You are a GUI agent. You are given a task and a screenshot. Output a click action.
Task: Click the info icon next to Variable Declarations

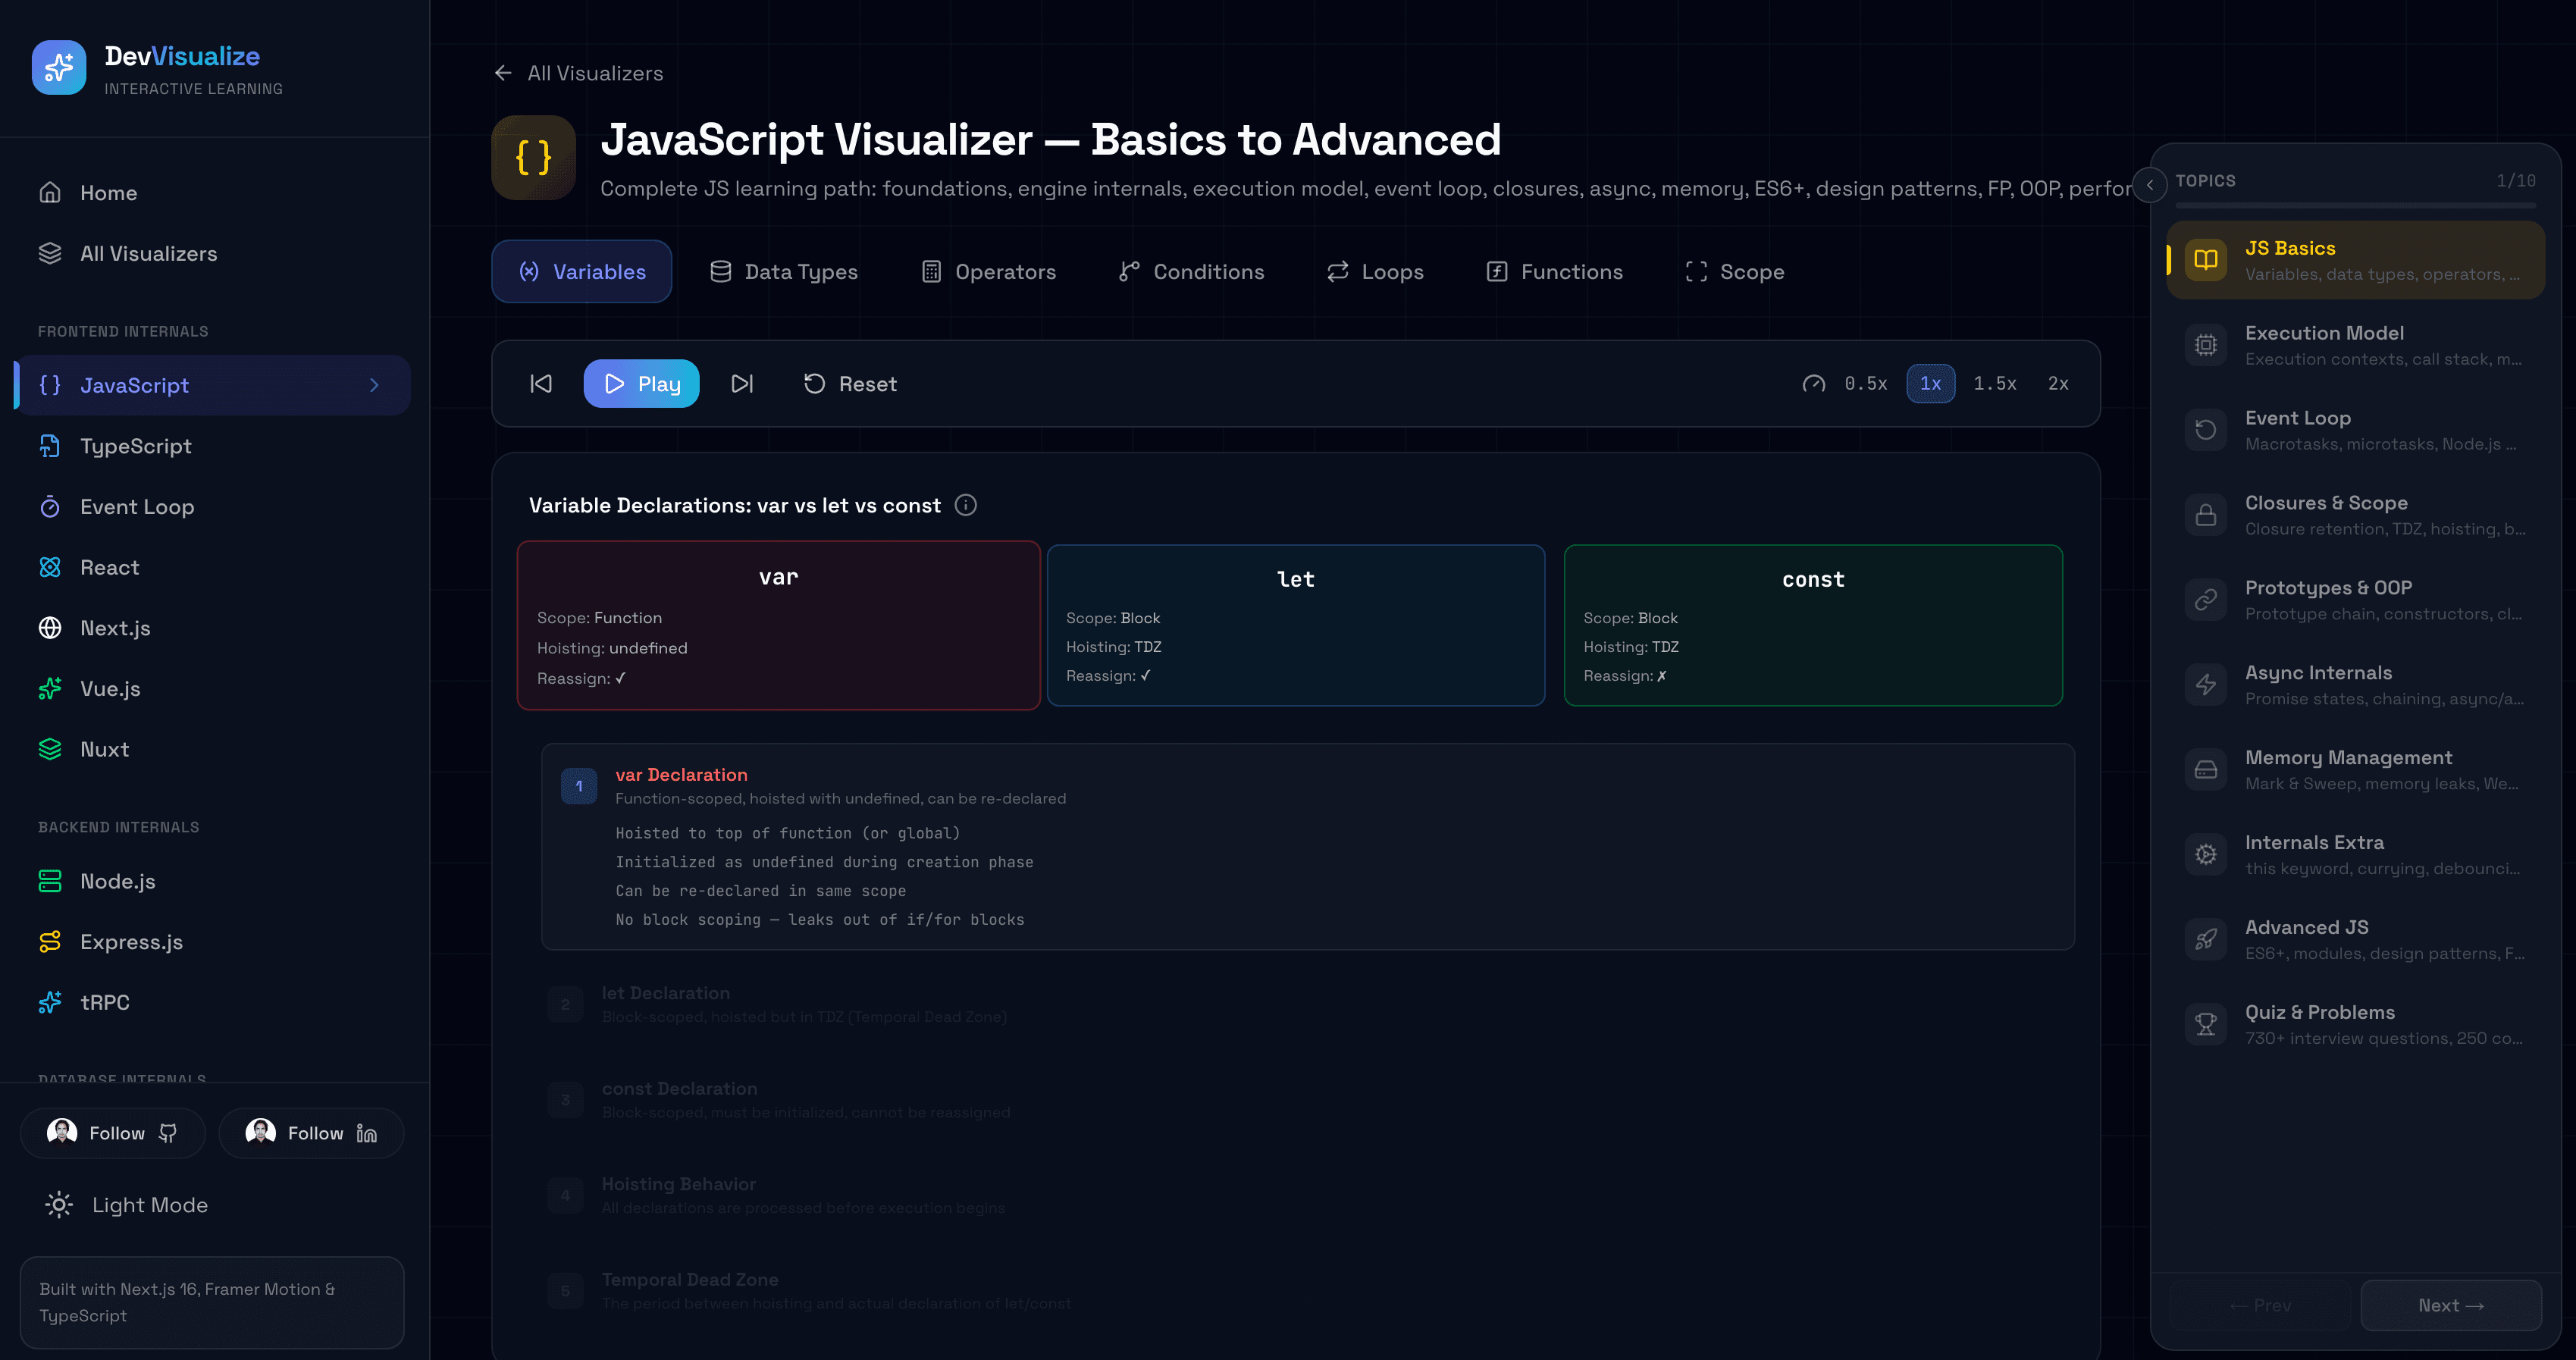pos(965,505)
